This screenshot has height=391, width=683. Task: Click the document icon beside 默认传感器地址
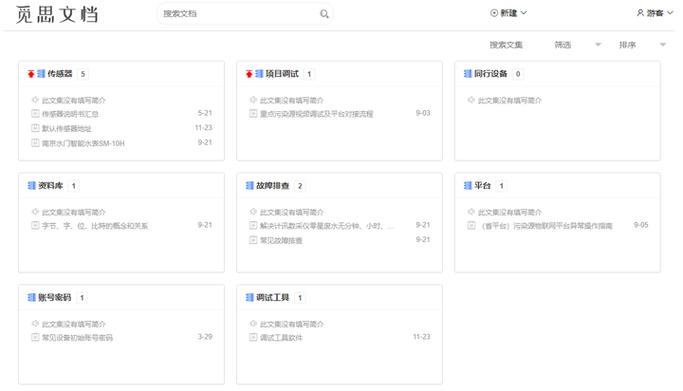tap(35, 128)
